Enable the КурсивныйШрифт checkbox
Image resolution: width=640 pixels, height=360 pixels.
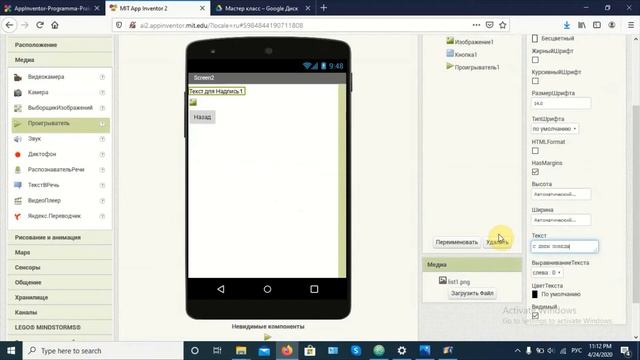click(535, 81)
